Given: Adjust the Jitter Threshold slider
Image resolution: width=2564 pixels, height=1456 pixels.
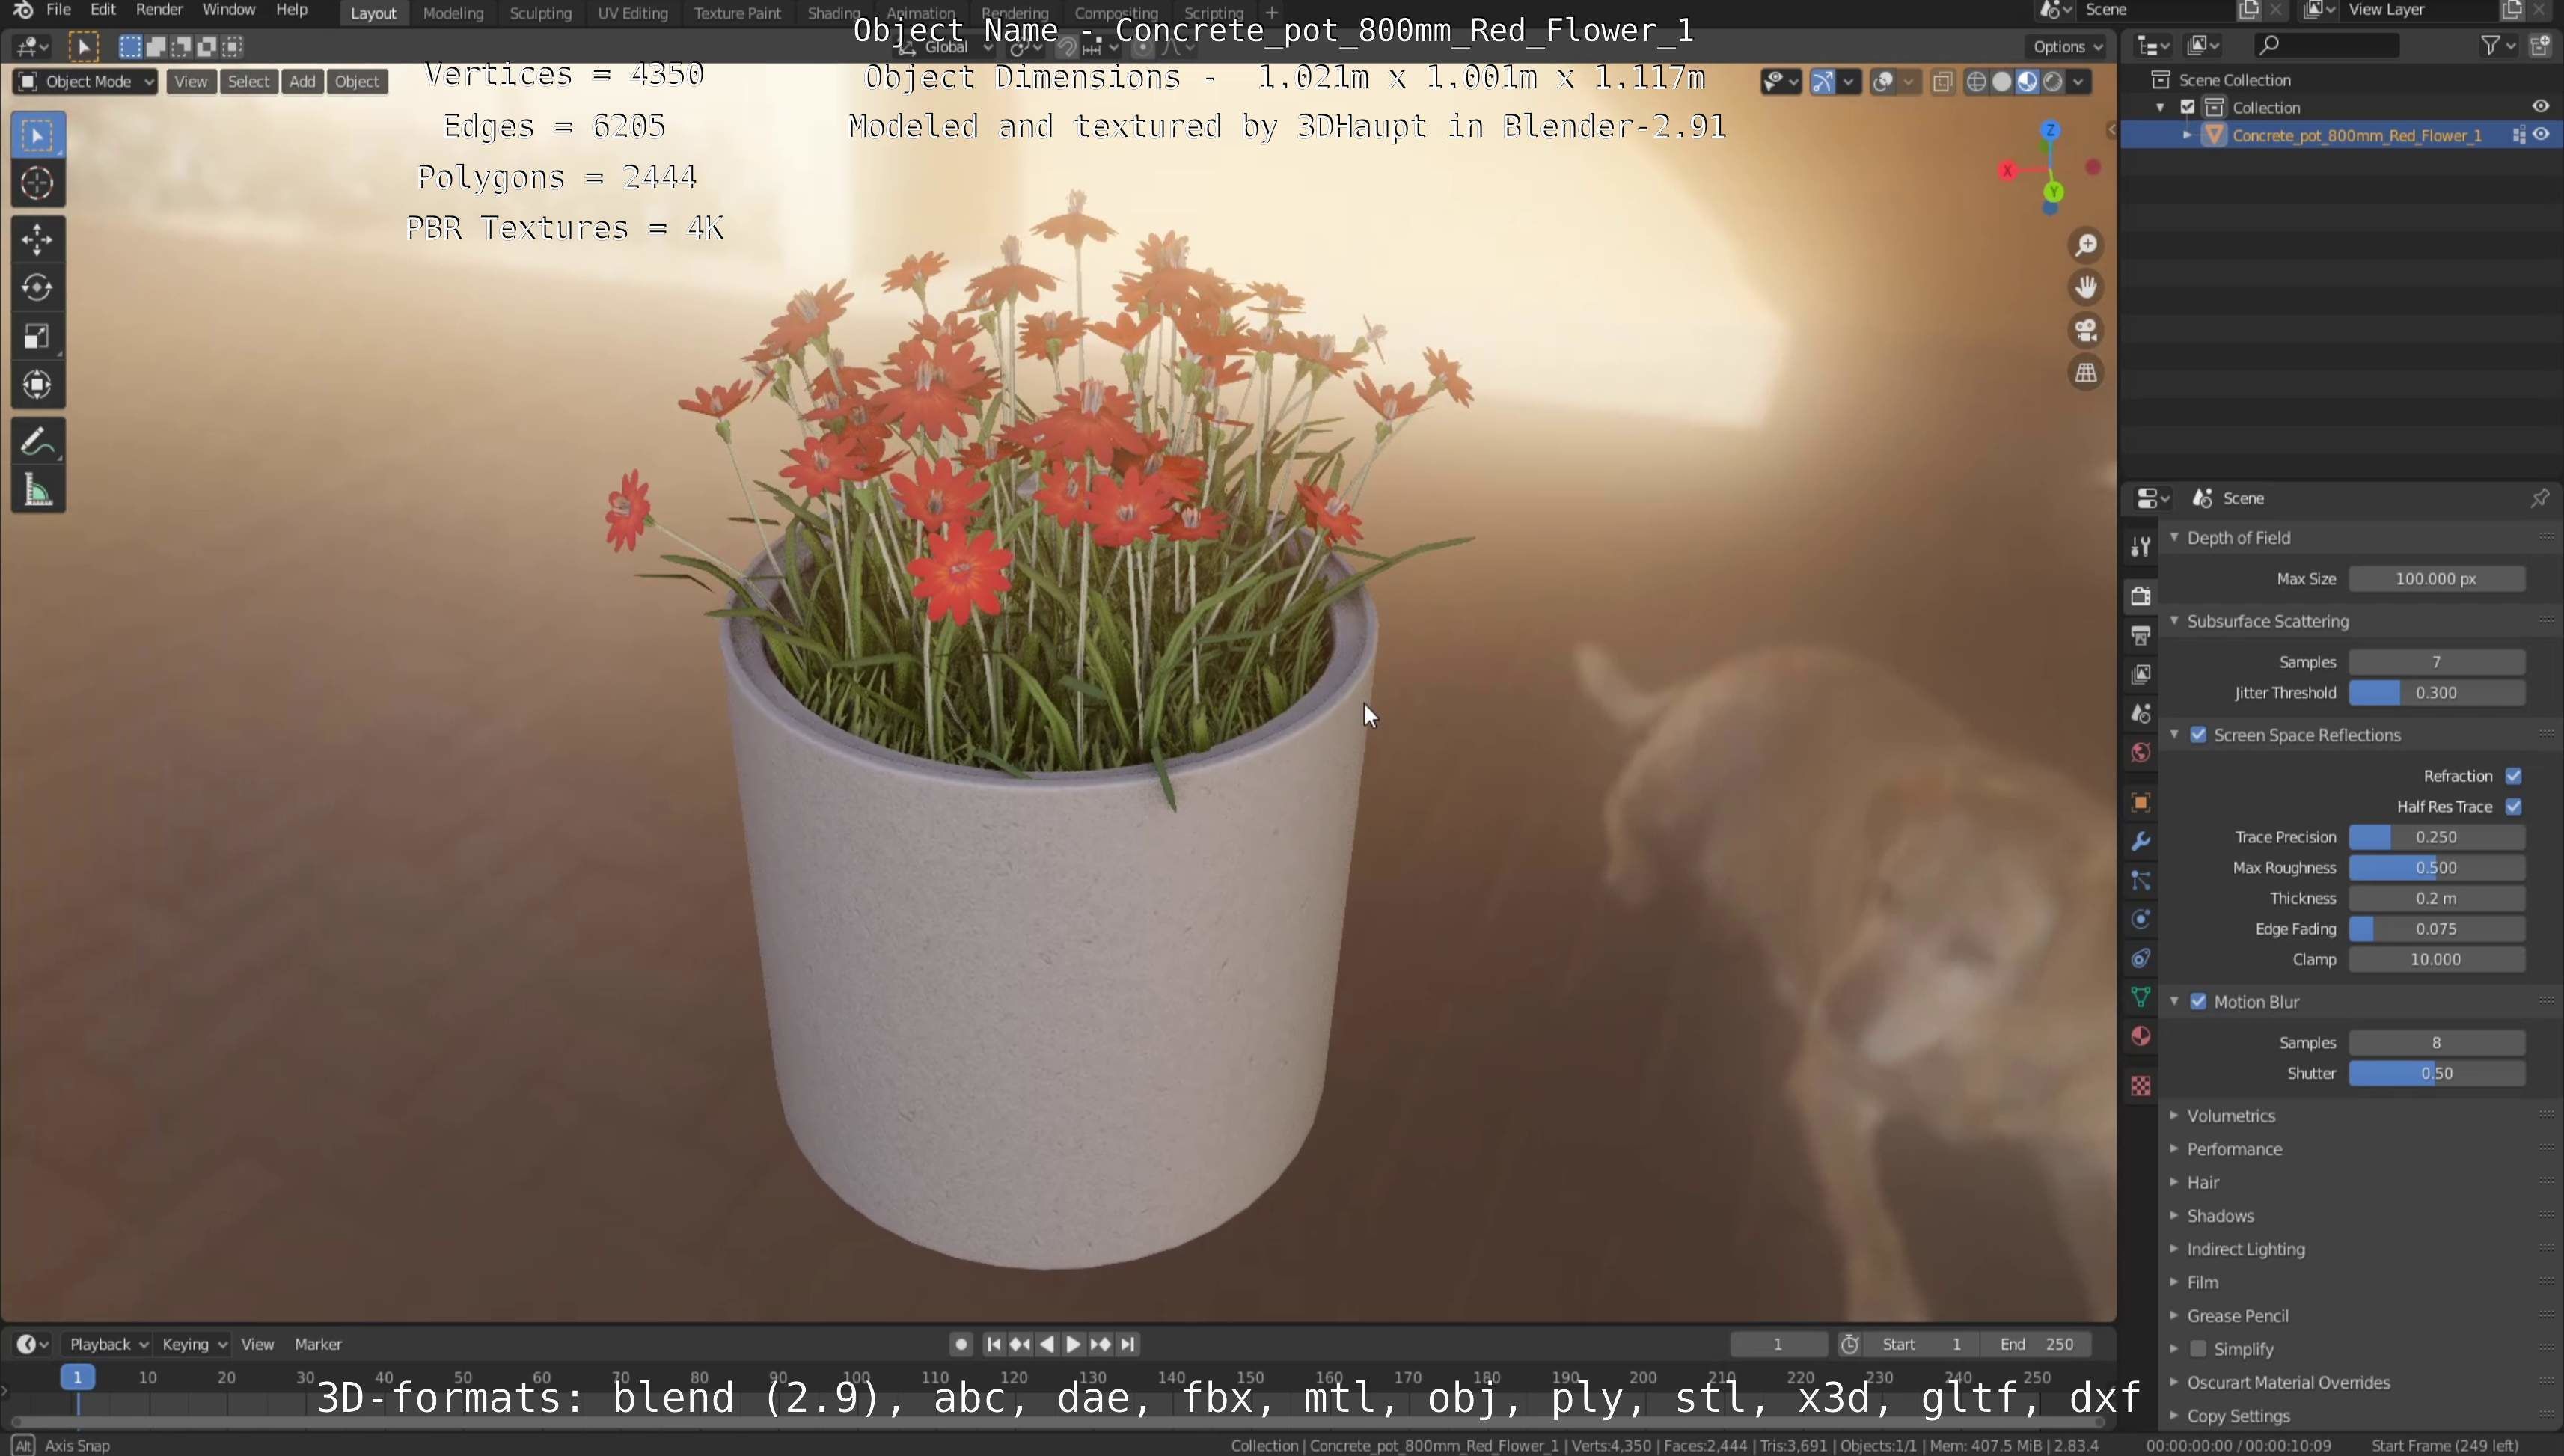Looking at the screenshot, I should click(2436, 693).
